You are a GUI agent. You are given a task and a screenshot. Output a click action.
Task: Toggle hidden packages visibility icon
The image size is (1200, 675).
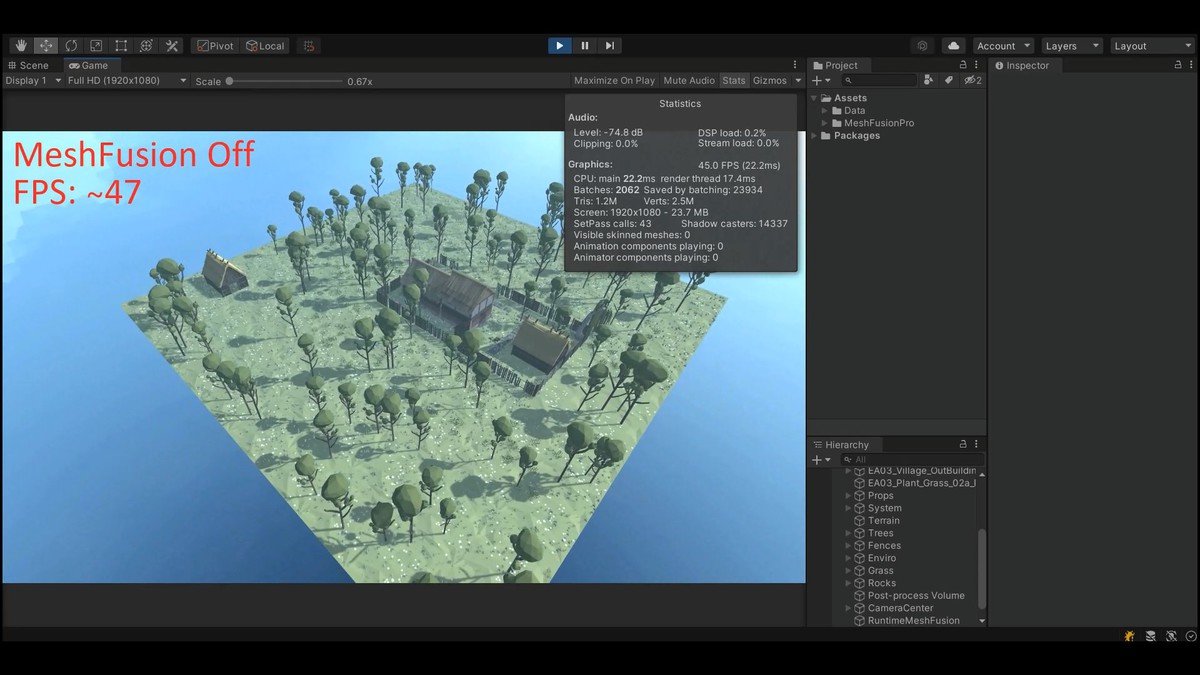click(x=972, y=80)
